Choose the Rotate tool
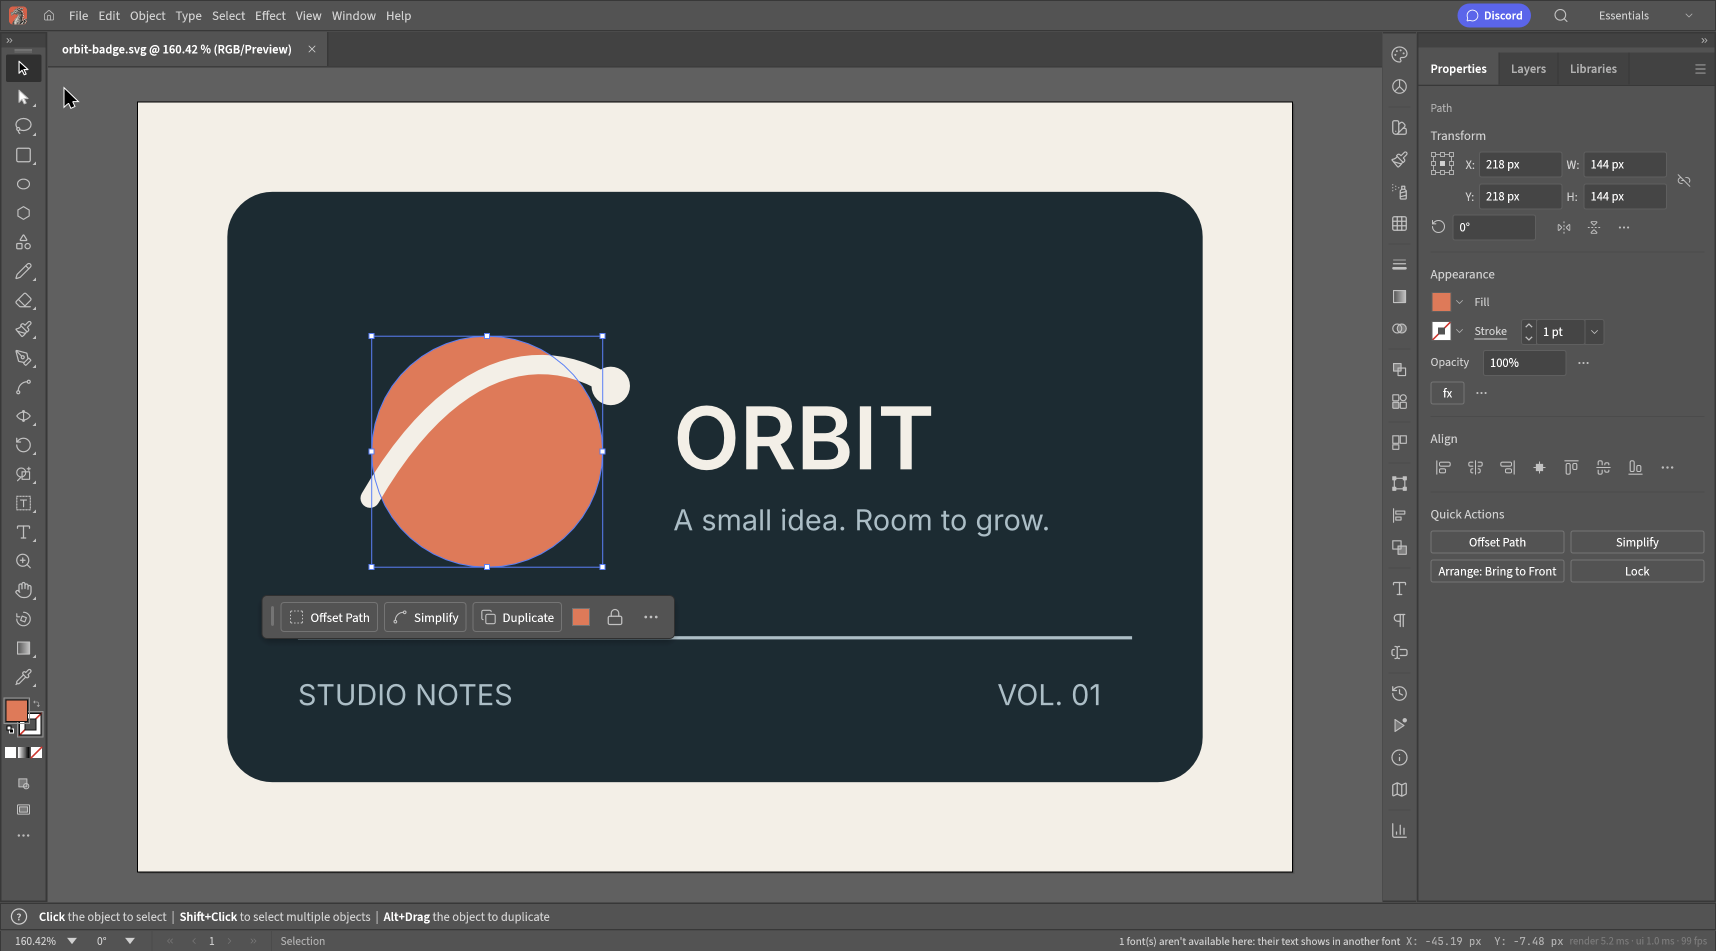 pos(23,445)
